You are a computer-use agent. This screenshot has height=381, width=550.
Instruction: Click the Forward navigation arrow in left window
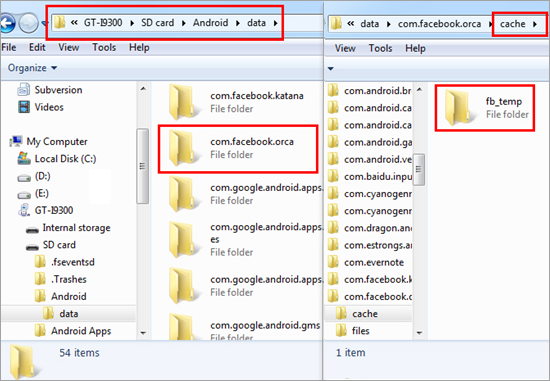(x=28, y=23)
